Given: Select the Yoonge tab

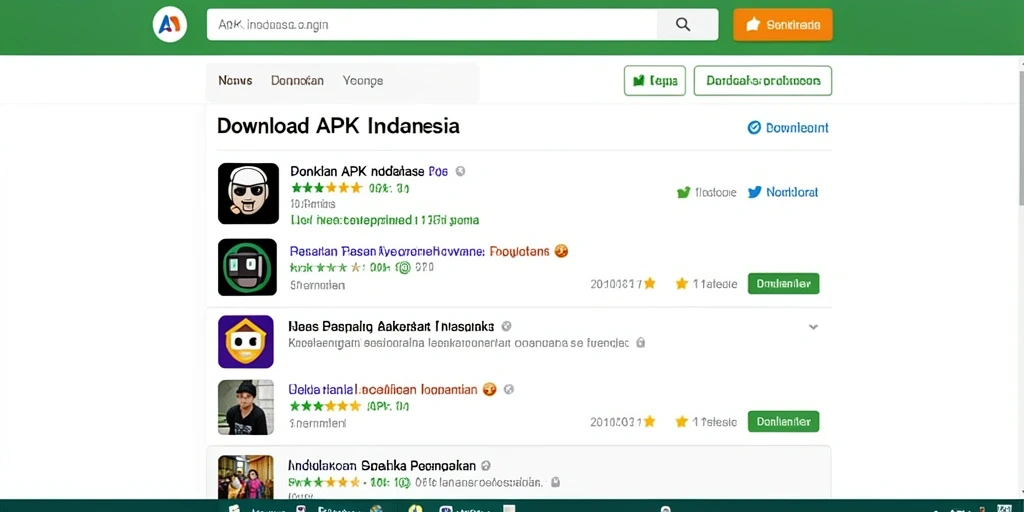Looking at the screenshot, I should 362,81.
